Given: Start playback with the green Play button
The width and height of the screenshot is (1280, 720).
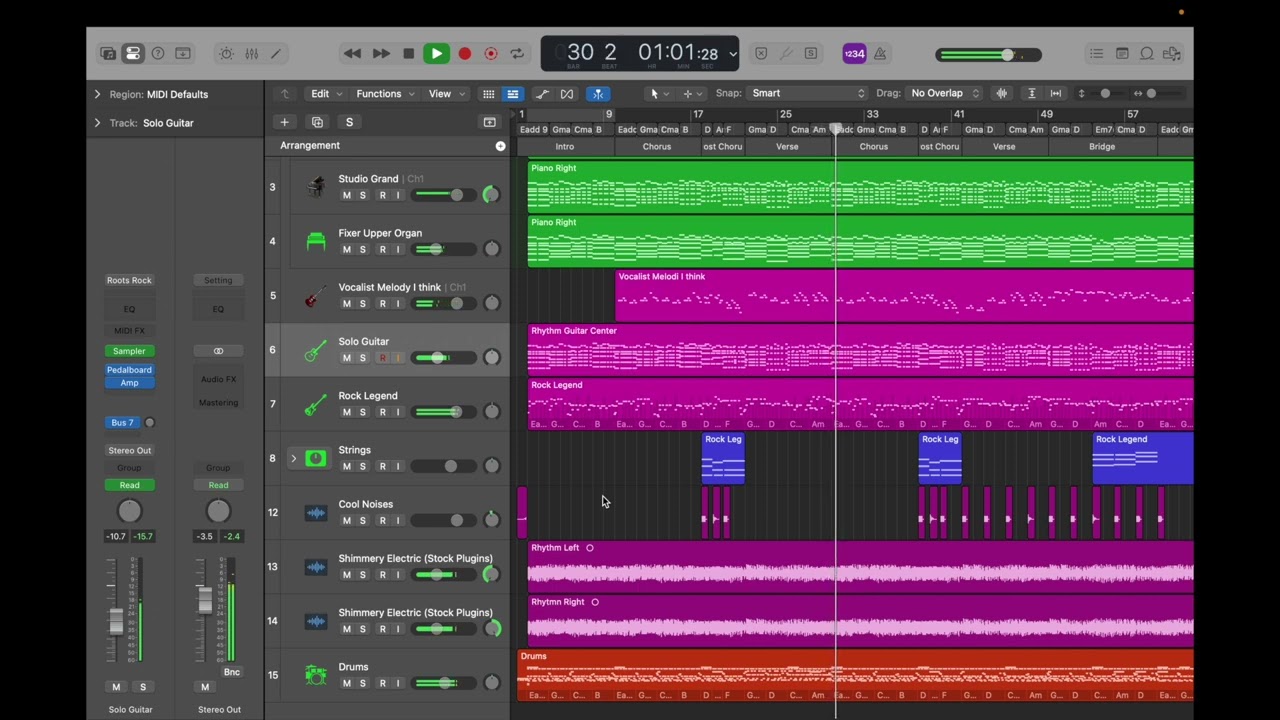Looking at the screenshot, I should point(436,54).
